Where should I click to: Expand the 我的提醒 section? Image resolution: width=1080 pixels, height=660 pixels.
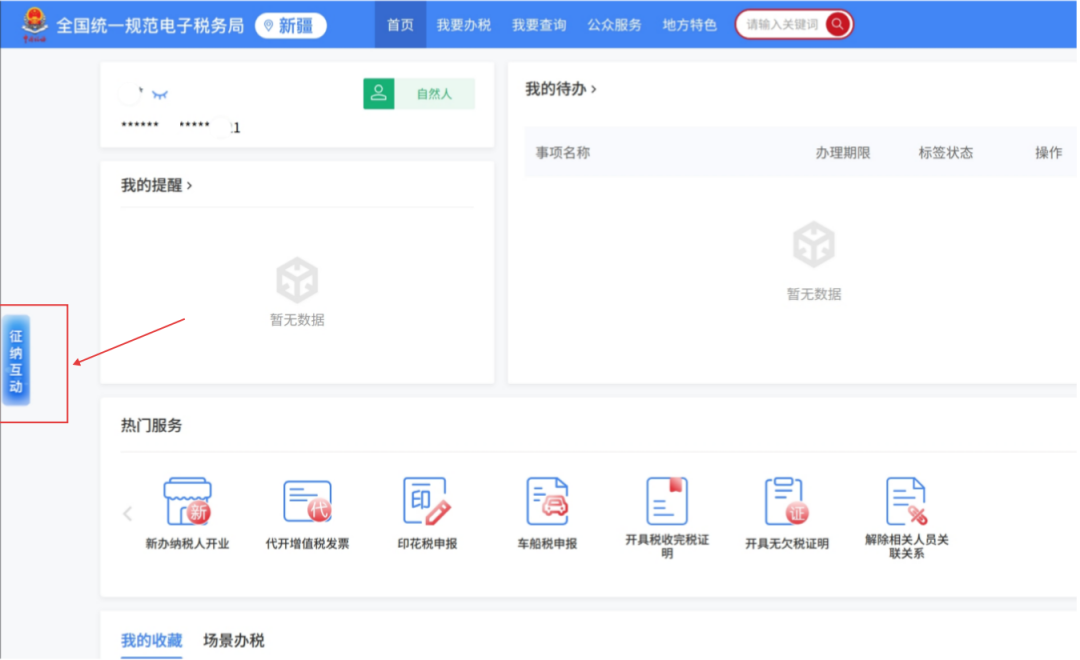156,185
